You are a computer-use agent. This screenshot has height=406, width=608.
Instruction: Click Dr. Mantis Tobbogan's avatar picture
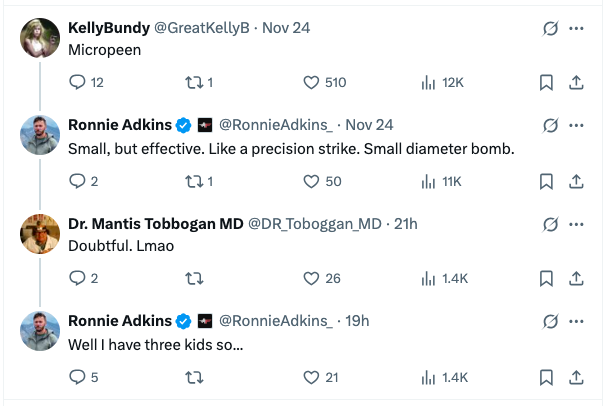coord(40,235)
